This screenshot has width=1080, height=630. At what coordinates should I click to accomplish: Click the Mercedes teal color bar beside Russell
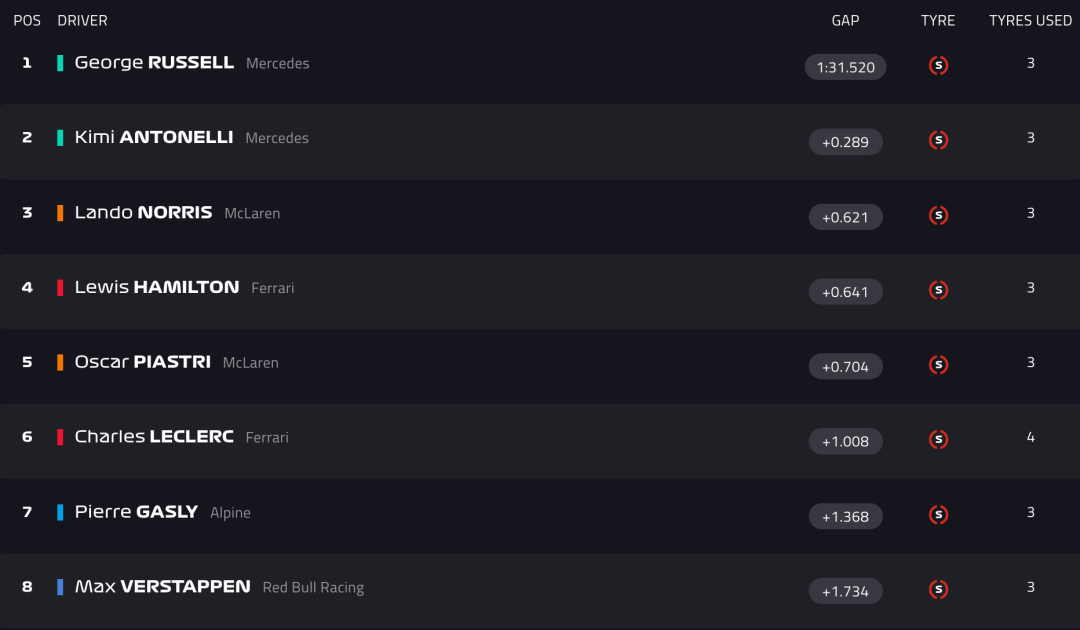click(x=60, y=63)
